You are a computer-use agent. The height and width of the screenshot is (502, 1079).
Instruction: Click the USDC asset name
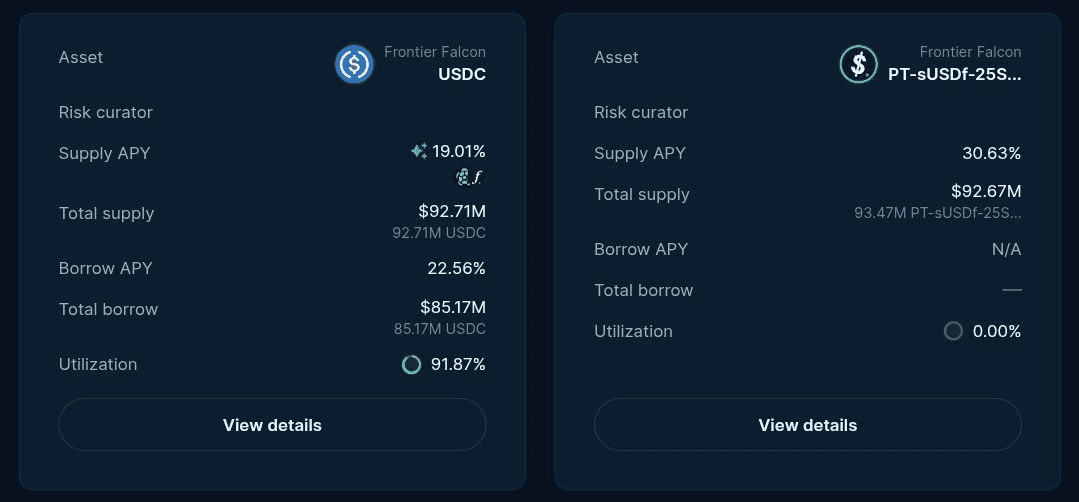coord(462,74)
